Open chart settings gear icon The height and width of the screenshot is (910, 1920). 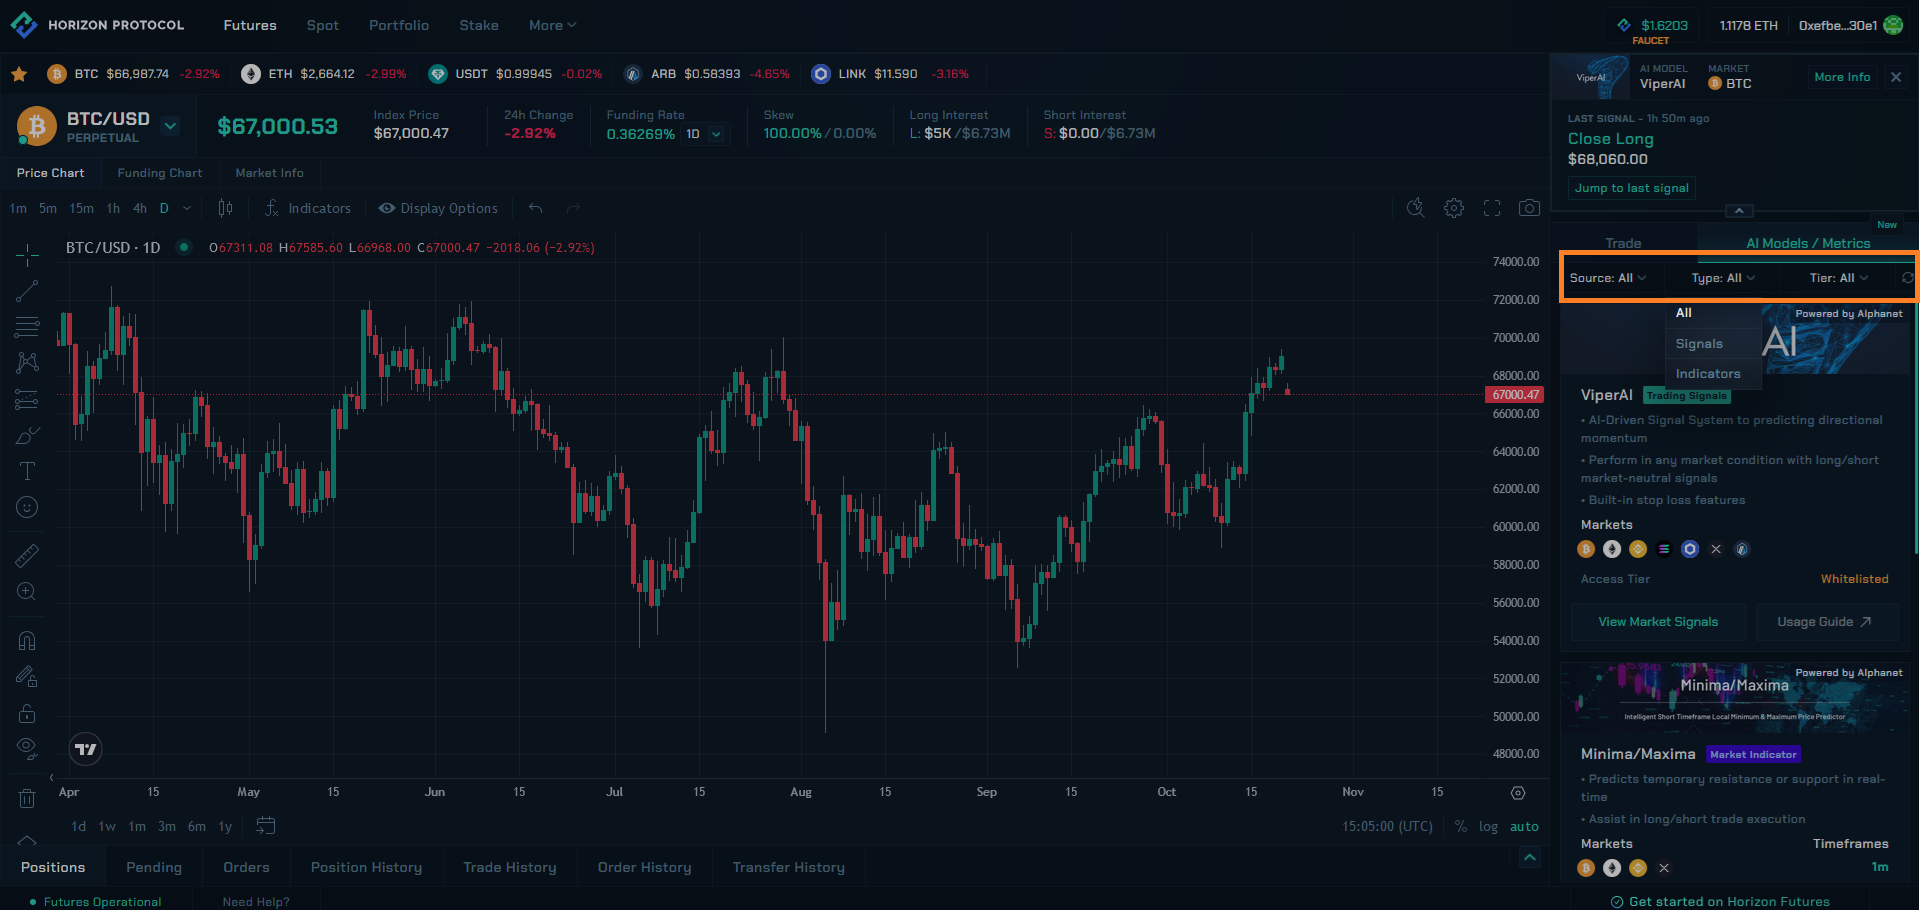tap(1454, 208)
